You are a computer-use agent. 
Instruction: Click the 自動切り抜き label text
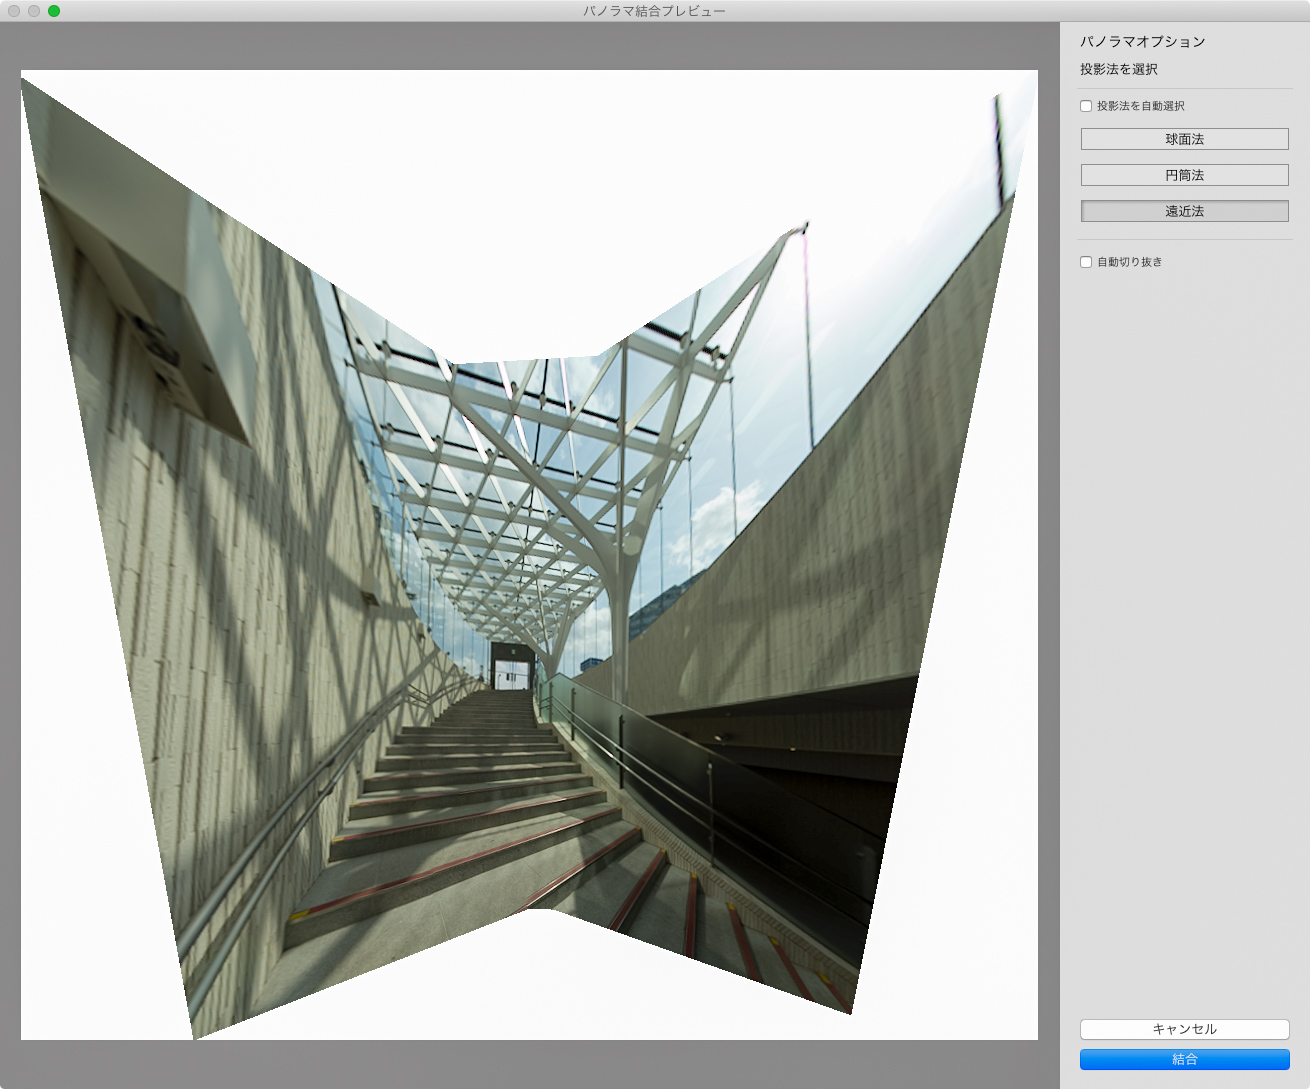(x=1129, y=262)
